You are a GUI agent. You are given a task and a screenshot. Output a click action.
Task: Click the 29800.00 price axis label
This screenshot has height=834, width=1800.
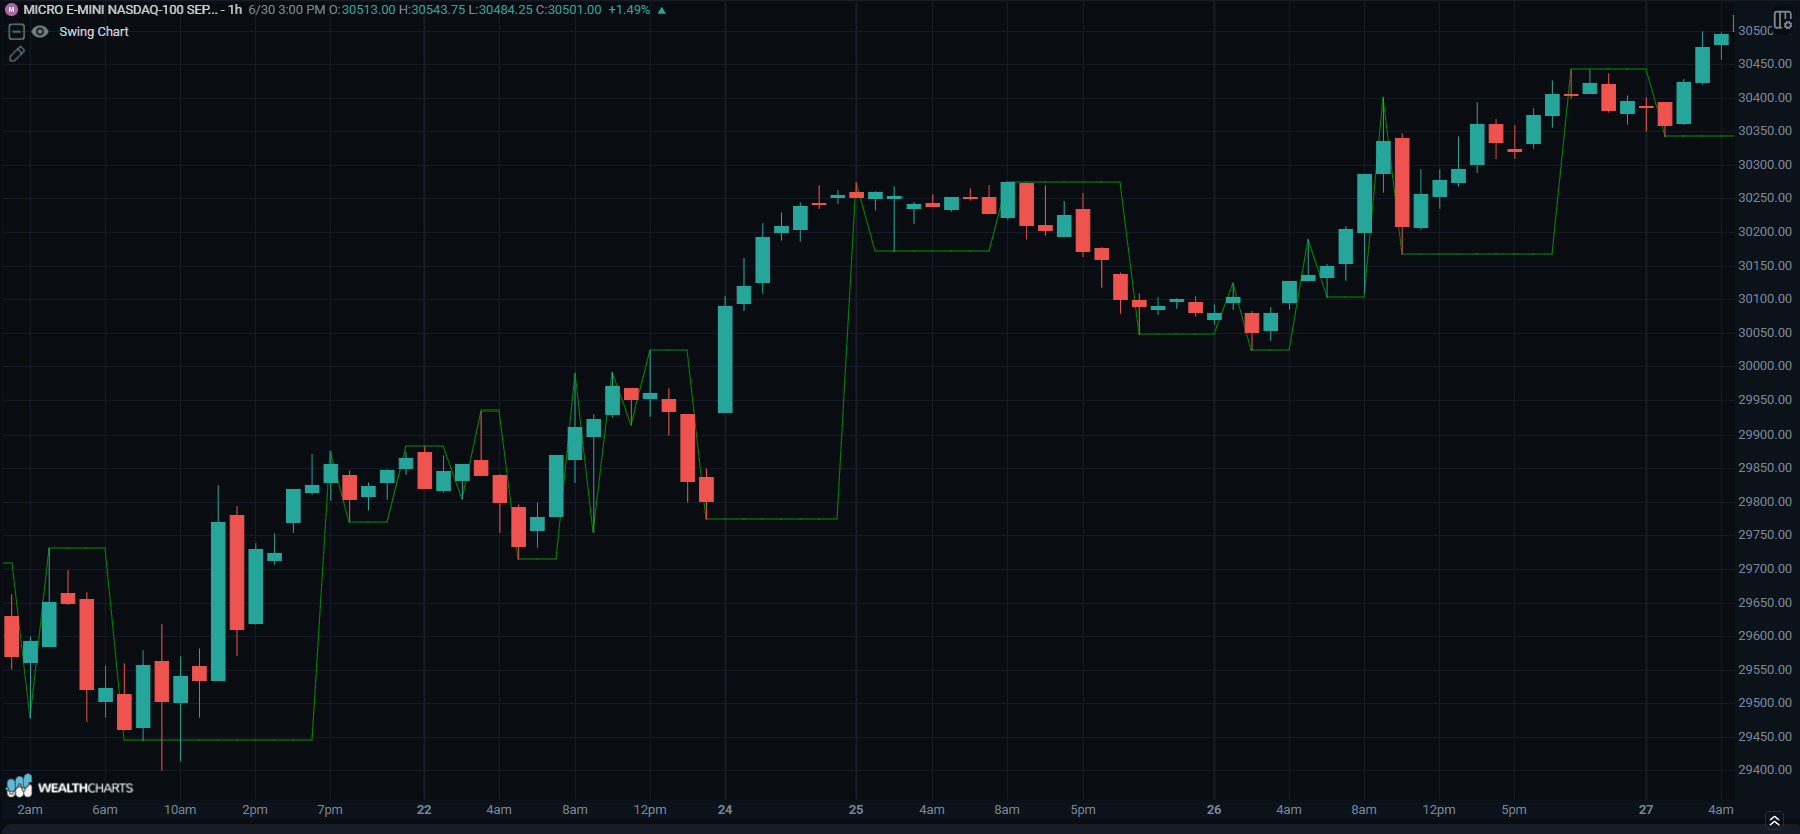pos(1765,502)
